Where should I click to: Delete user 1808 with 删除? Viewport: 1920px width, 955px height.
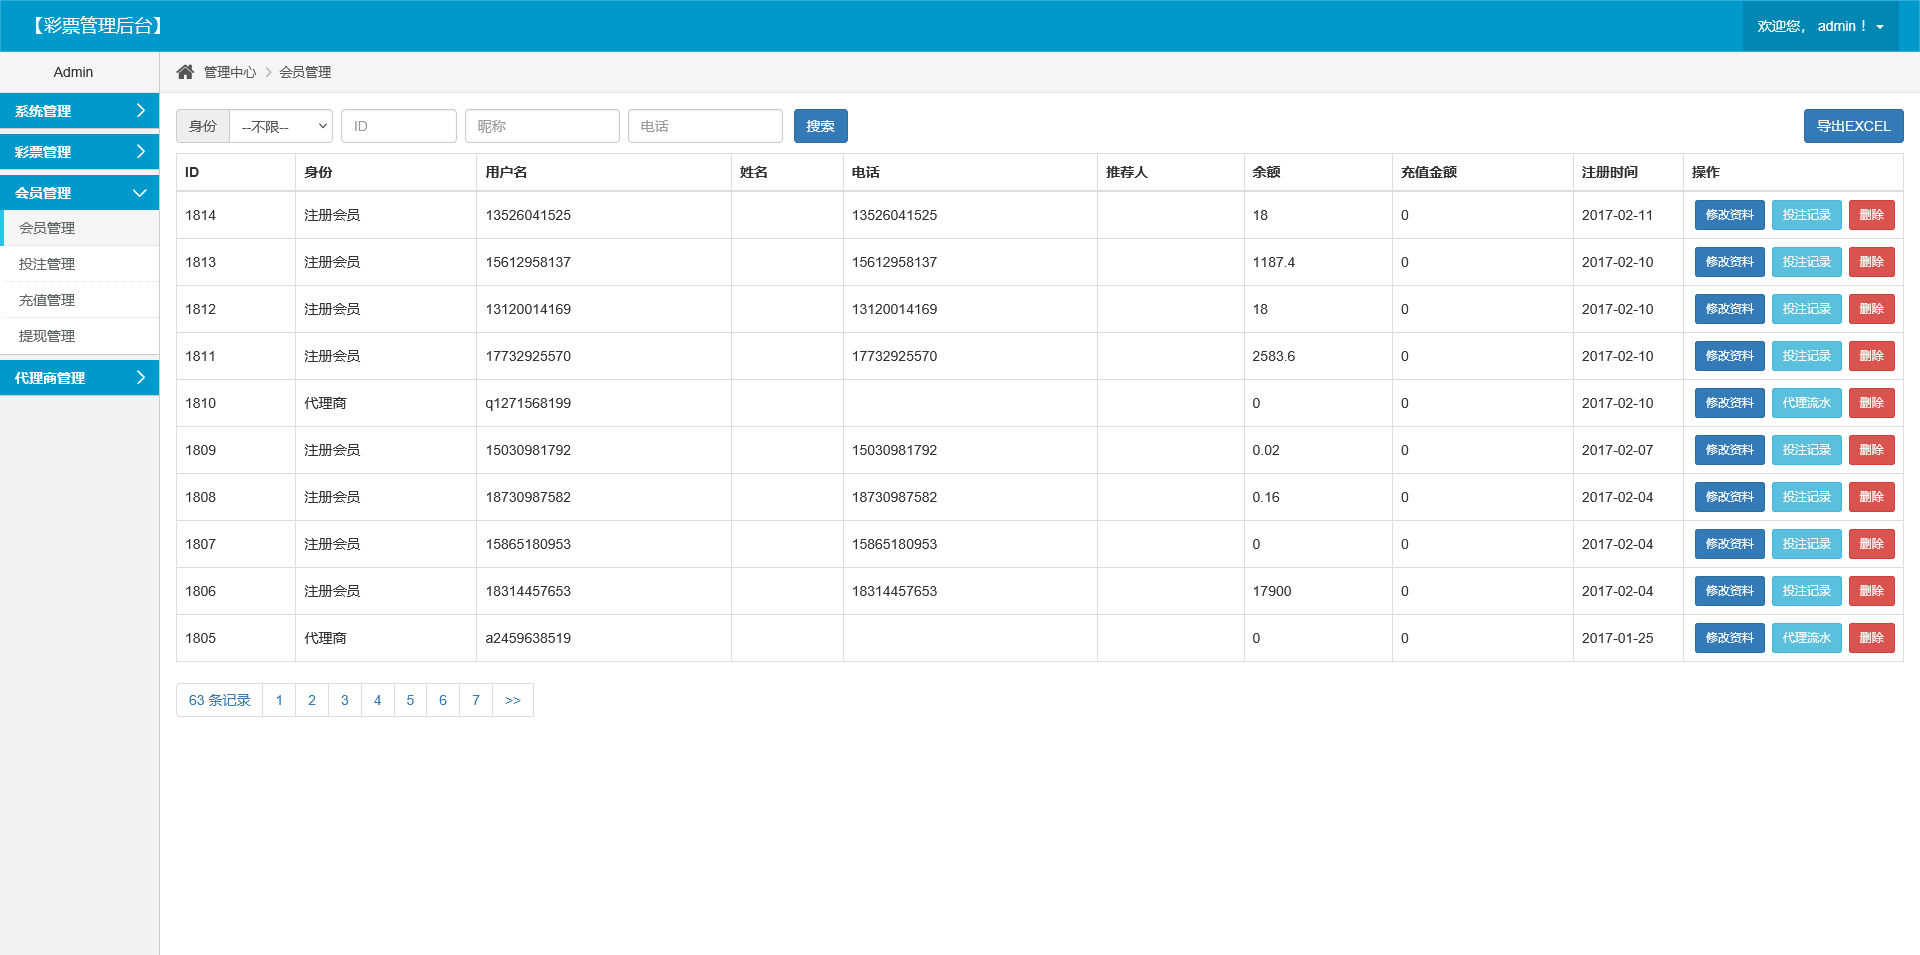click(1871, 497)
